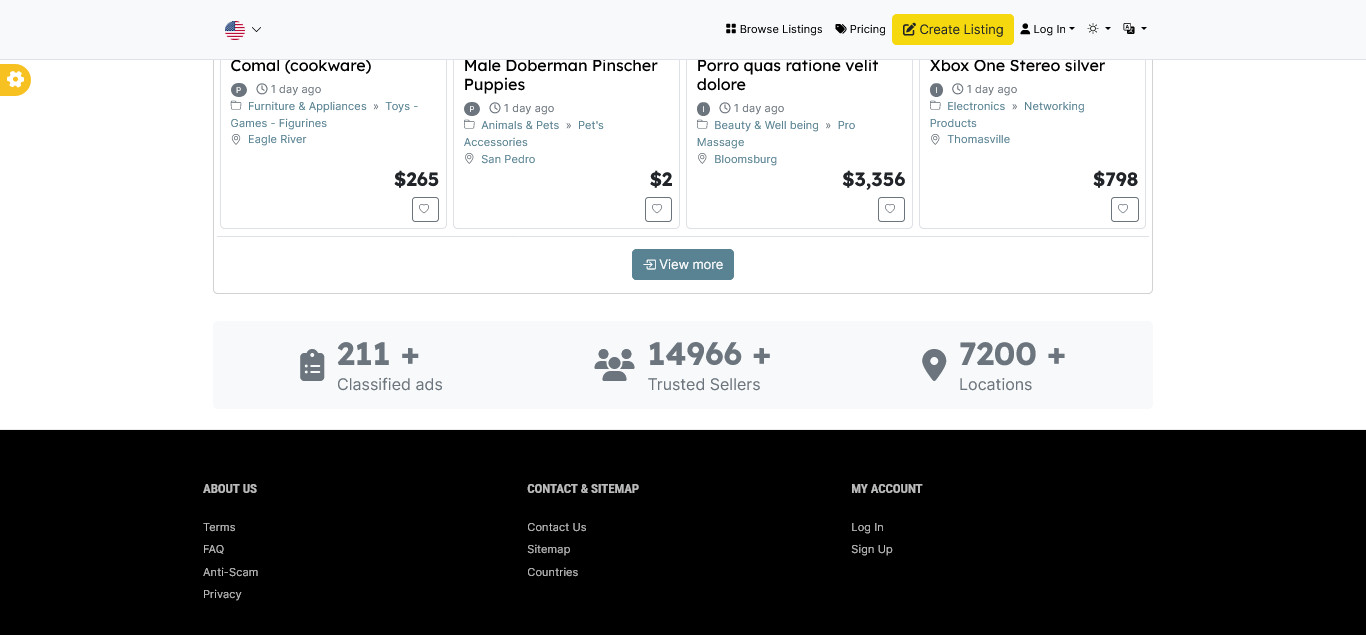Select the San Pedro location link
Image resolution: width=1366 pixels, height=635 pixels.
pos(508,159)
